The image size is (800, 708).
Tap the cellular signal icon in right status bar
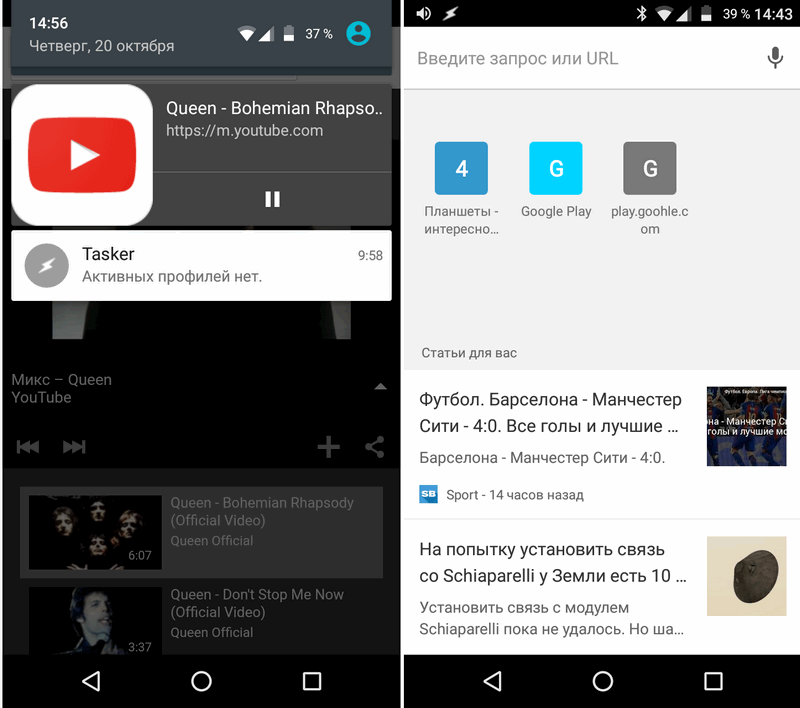pos(684,14)
